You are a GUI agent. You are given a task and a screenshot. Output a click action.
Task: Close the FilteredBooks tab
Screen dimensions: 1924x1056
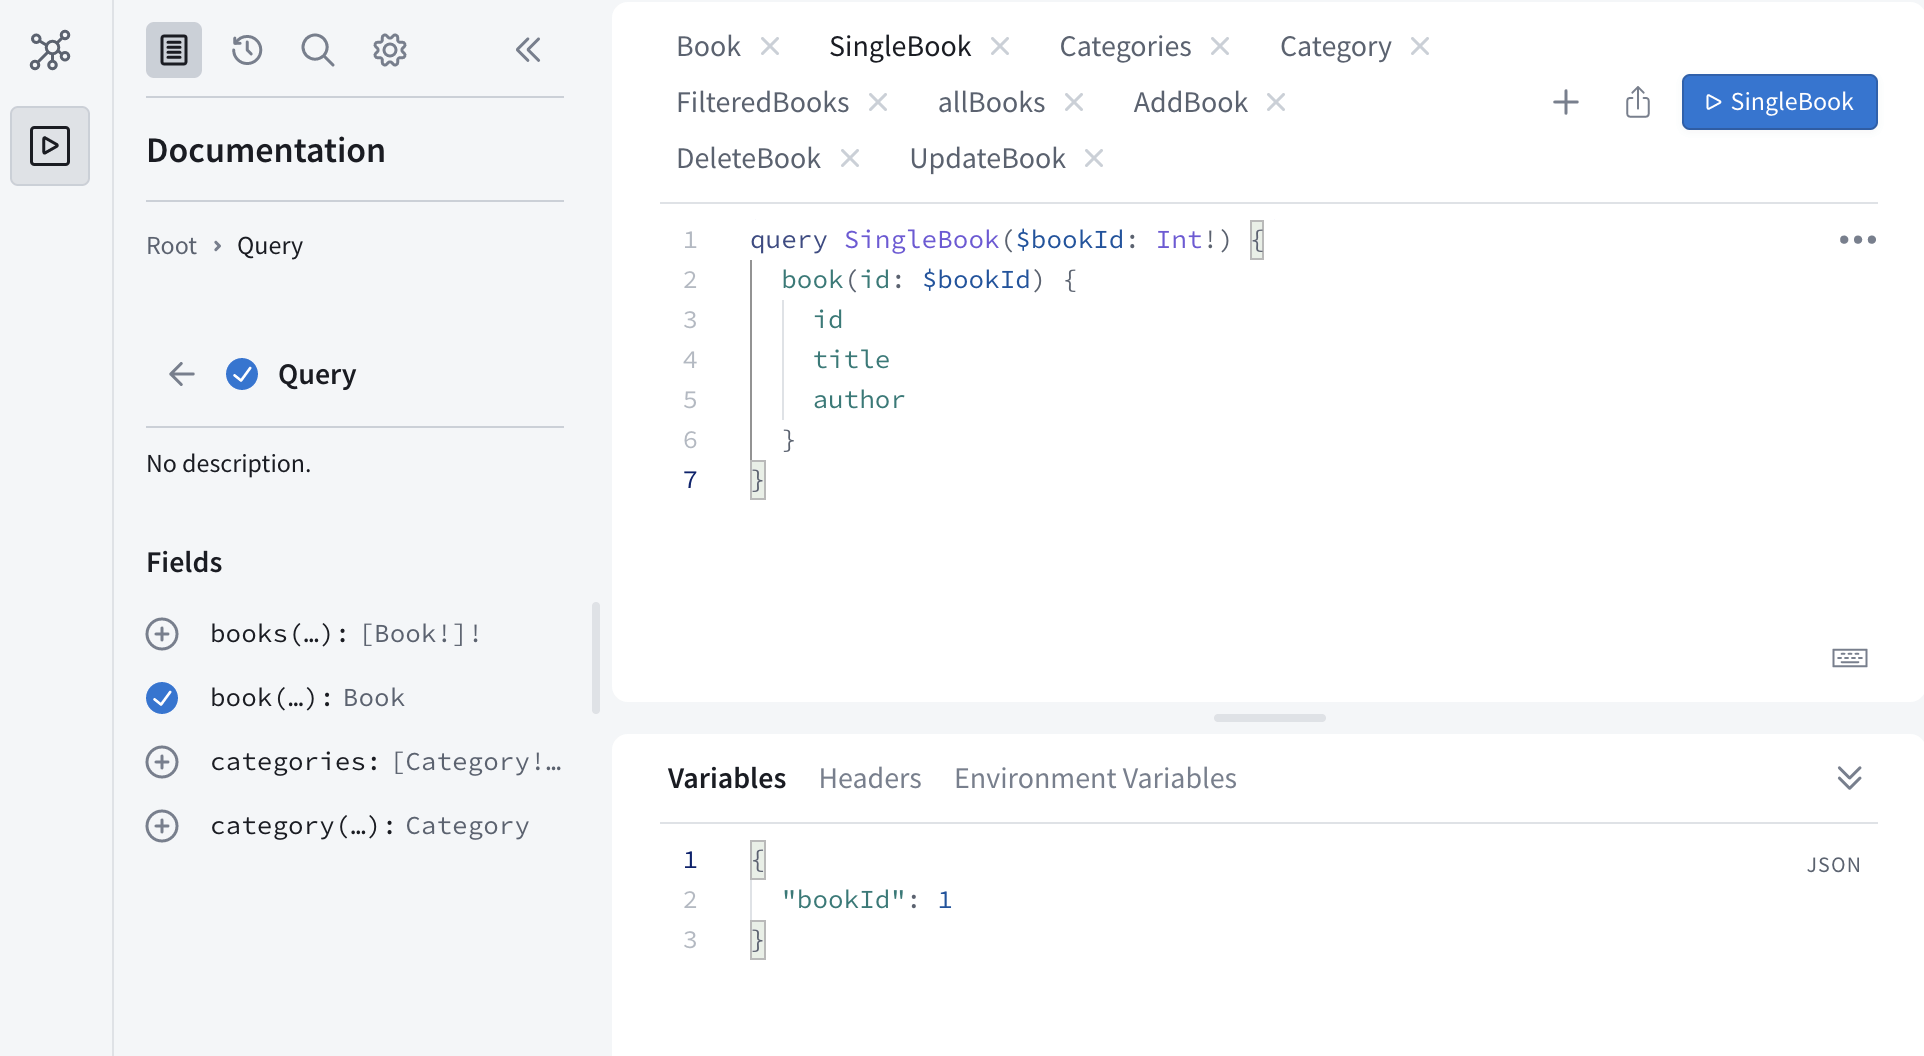tap(878, 102)
